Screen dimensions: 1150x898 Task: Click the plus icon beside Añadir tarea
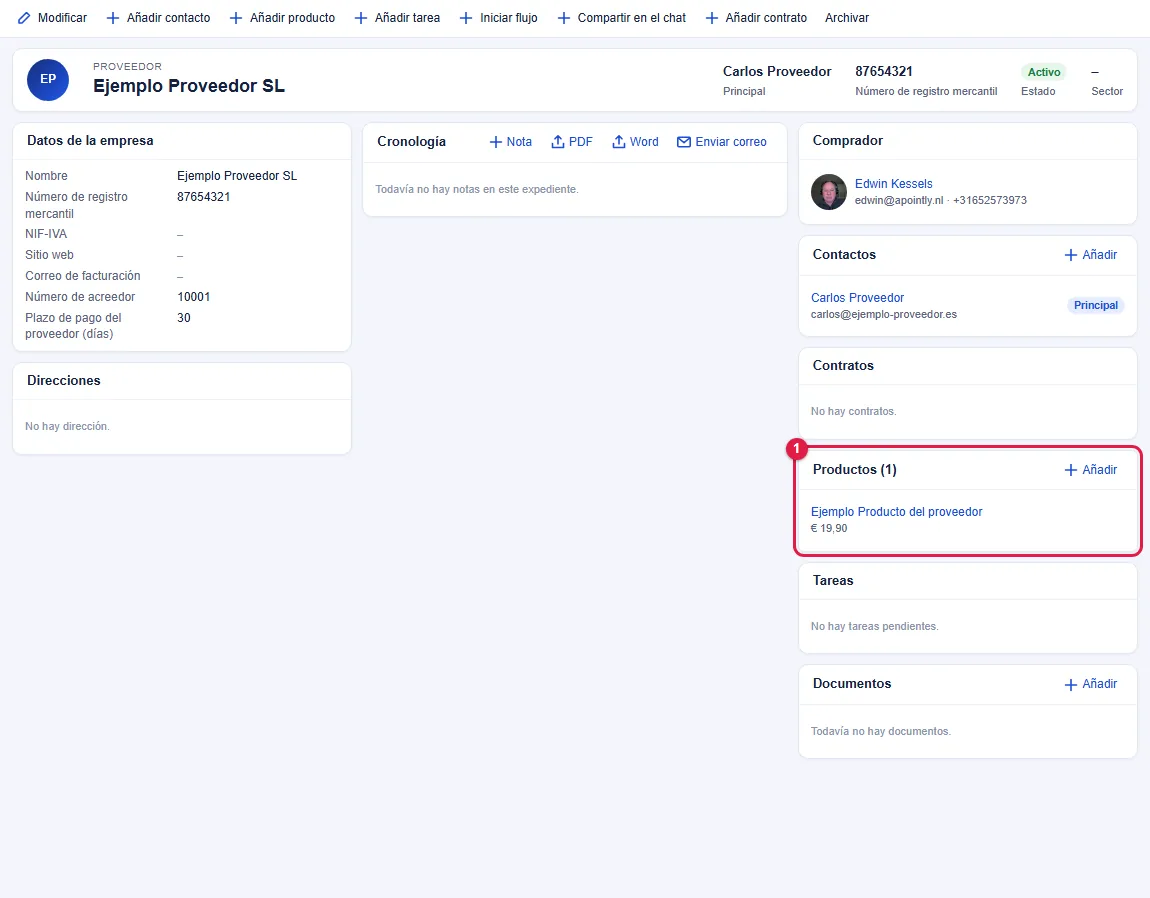[361, 18]
